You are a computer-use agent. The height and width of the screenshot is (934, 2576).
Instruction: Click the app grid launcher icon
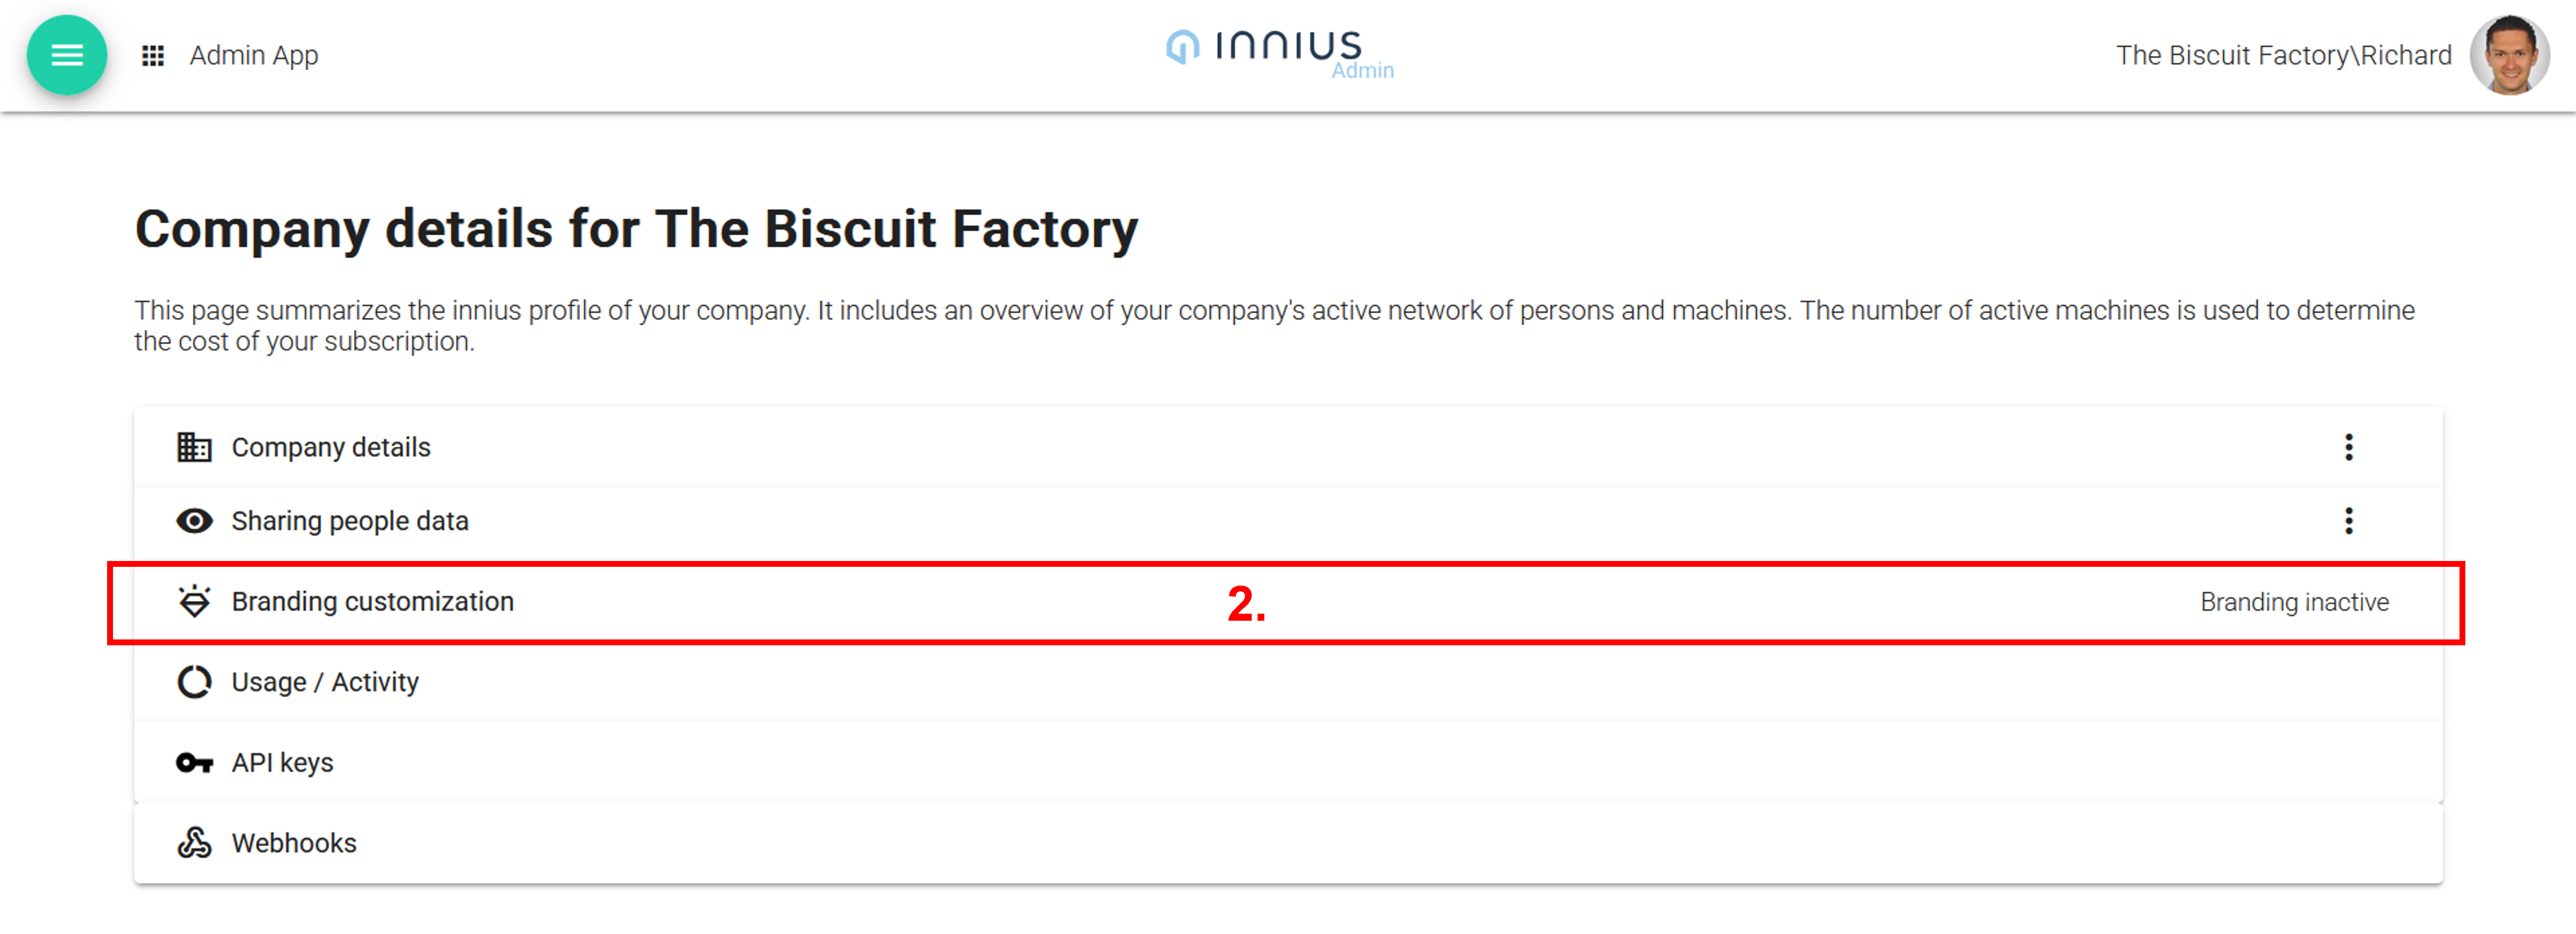click(153, 56)
